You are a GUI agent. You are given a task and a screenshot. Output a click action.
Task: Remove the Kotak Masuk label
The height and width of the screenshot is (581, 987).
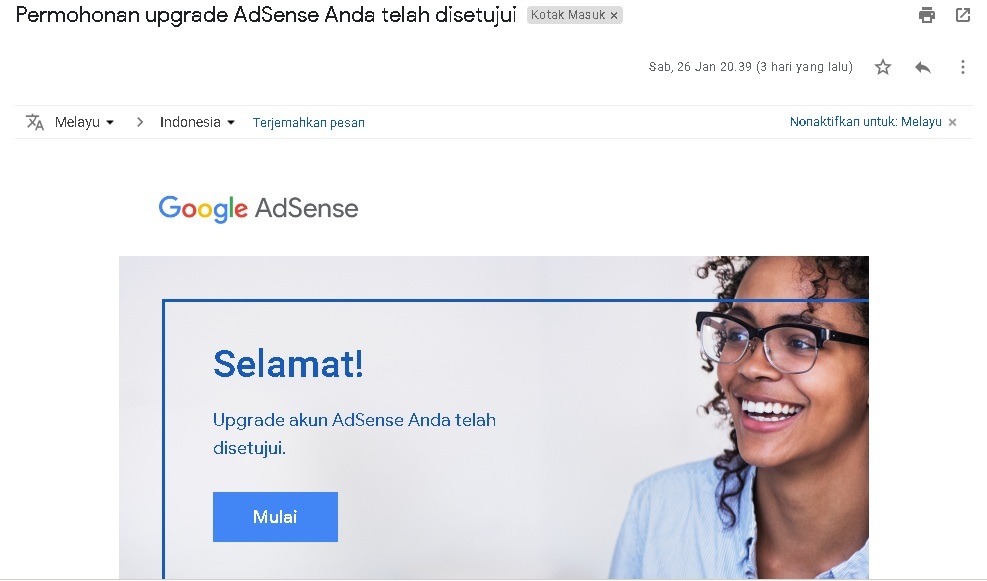(614, 15)
